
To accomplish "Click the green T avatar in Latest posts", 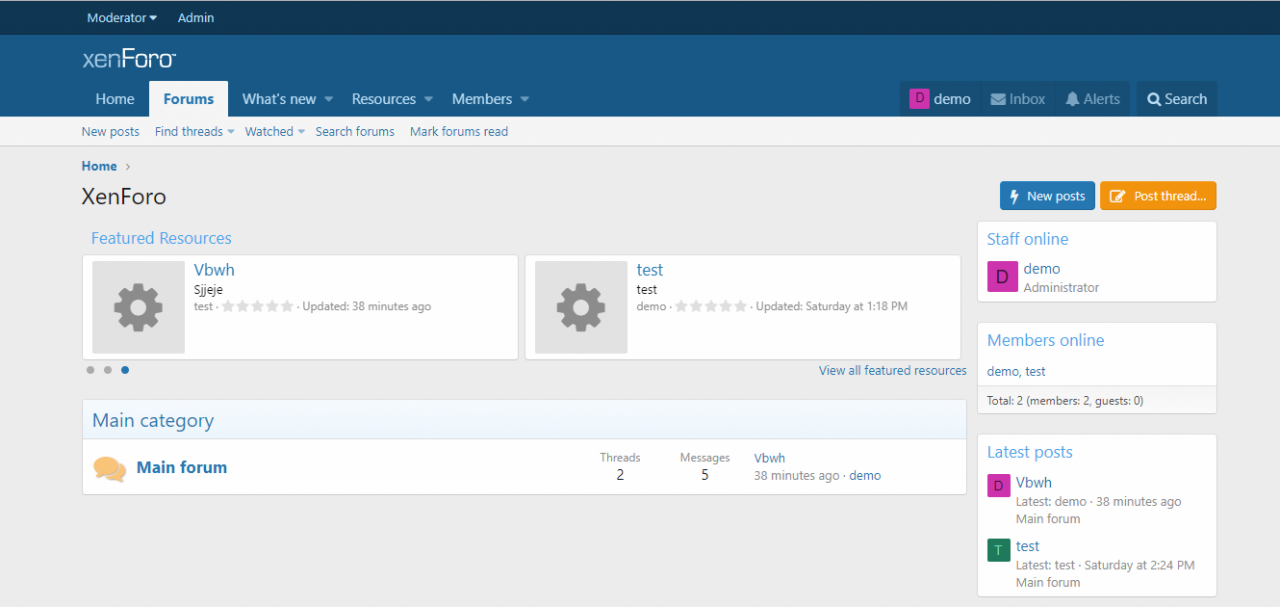I will (998, 550).
